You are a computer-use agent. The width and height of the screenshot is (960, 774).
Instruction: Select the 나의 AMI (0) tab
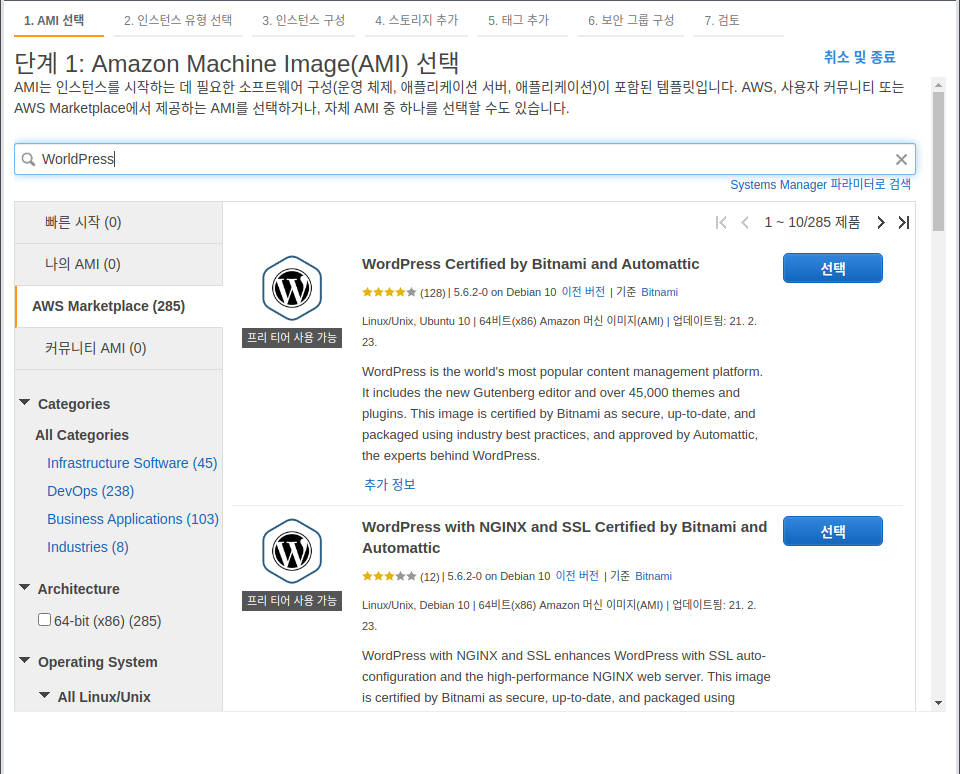pyautogui.click(x=119, y=265)
